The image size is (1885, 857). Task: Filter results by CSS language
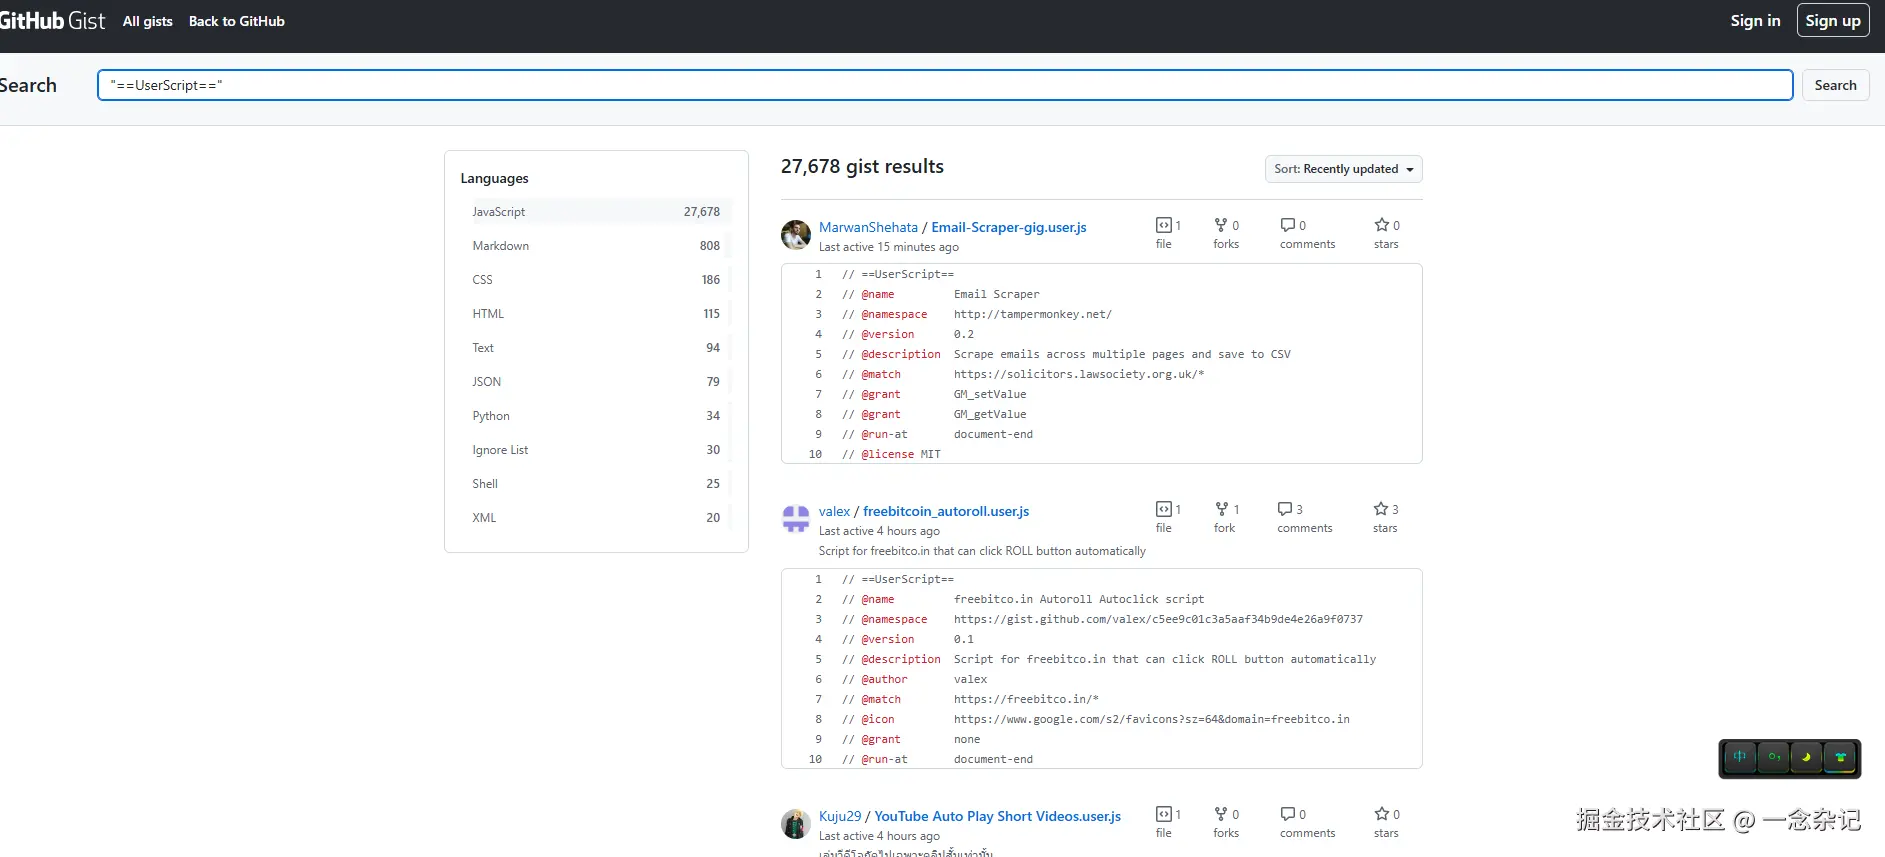[596, 280]
